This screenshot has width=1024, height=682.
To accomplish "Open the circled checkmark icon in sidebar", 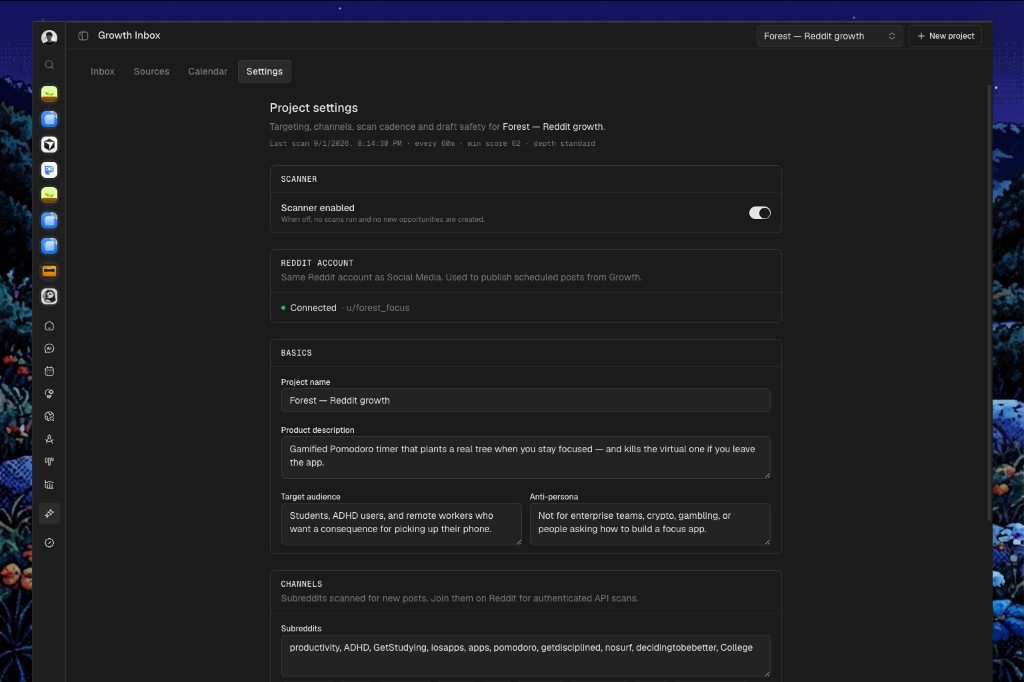I will (49, 543).
